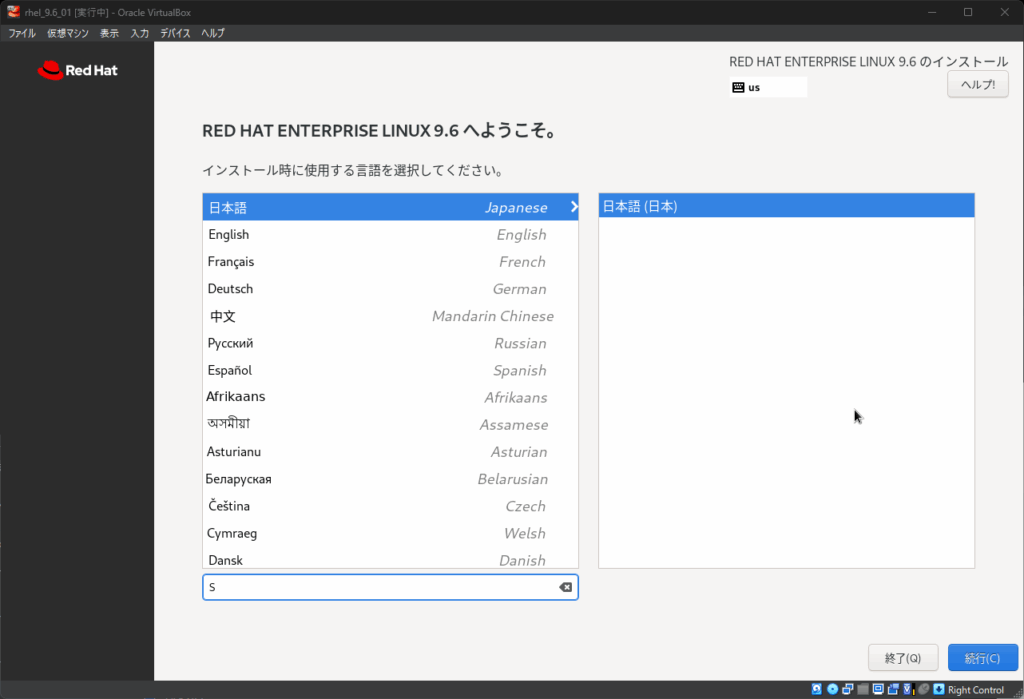Select Asturianu Asturian language row
The height and width of the screenshot is (699, 1024).
391,452
